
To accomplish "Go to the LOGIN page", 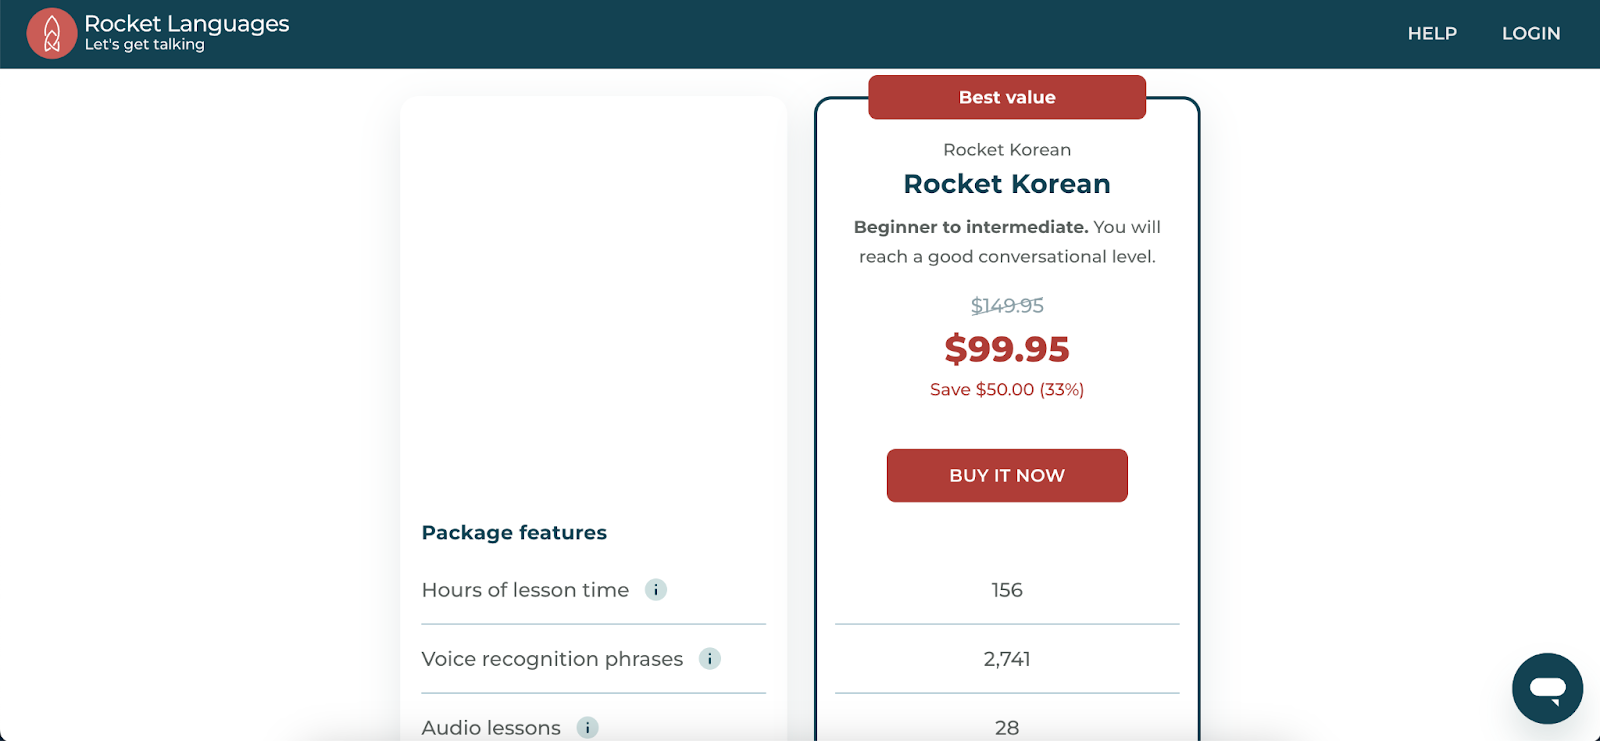I will (1531, 34).
